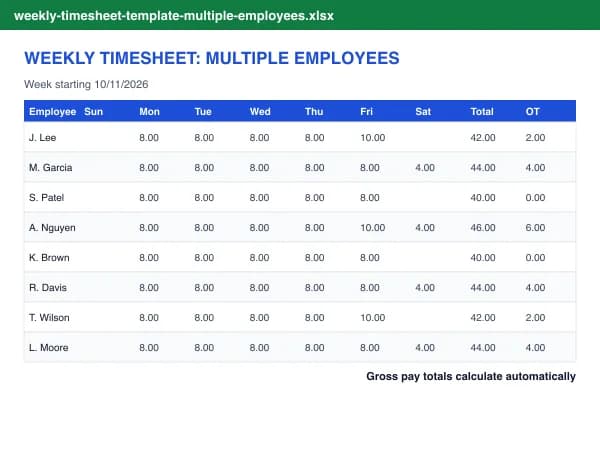
Task: Select T. Wilson's Total 42.00 cell
Action: [483, 318]
